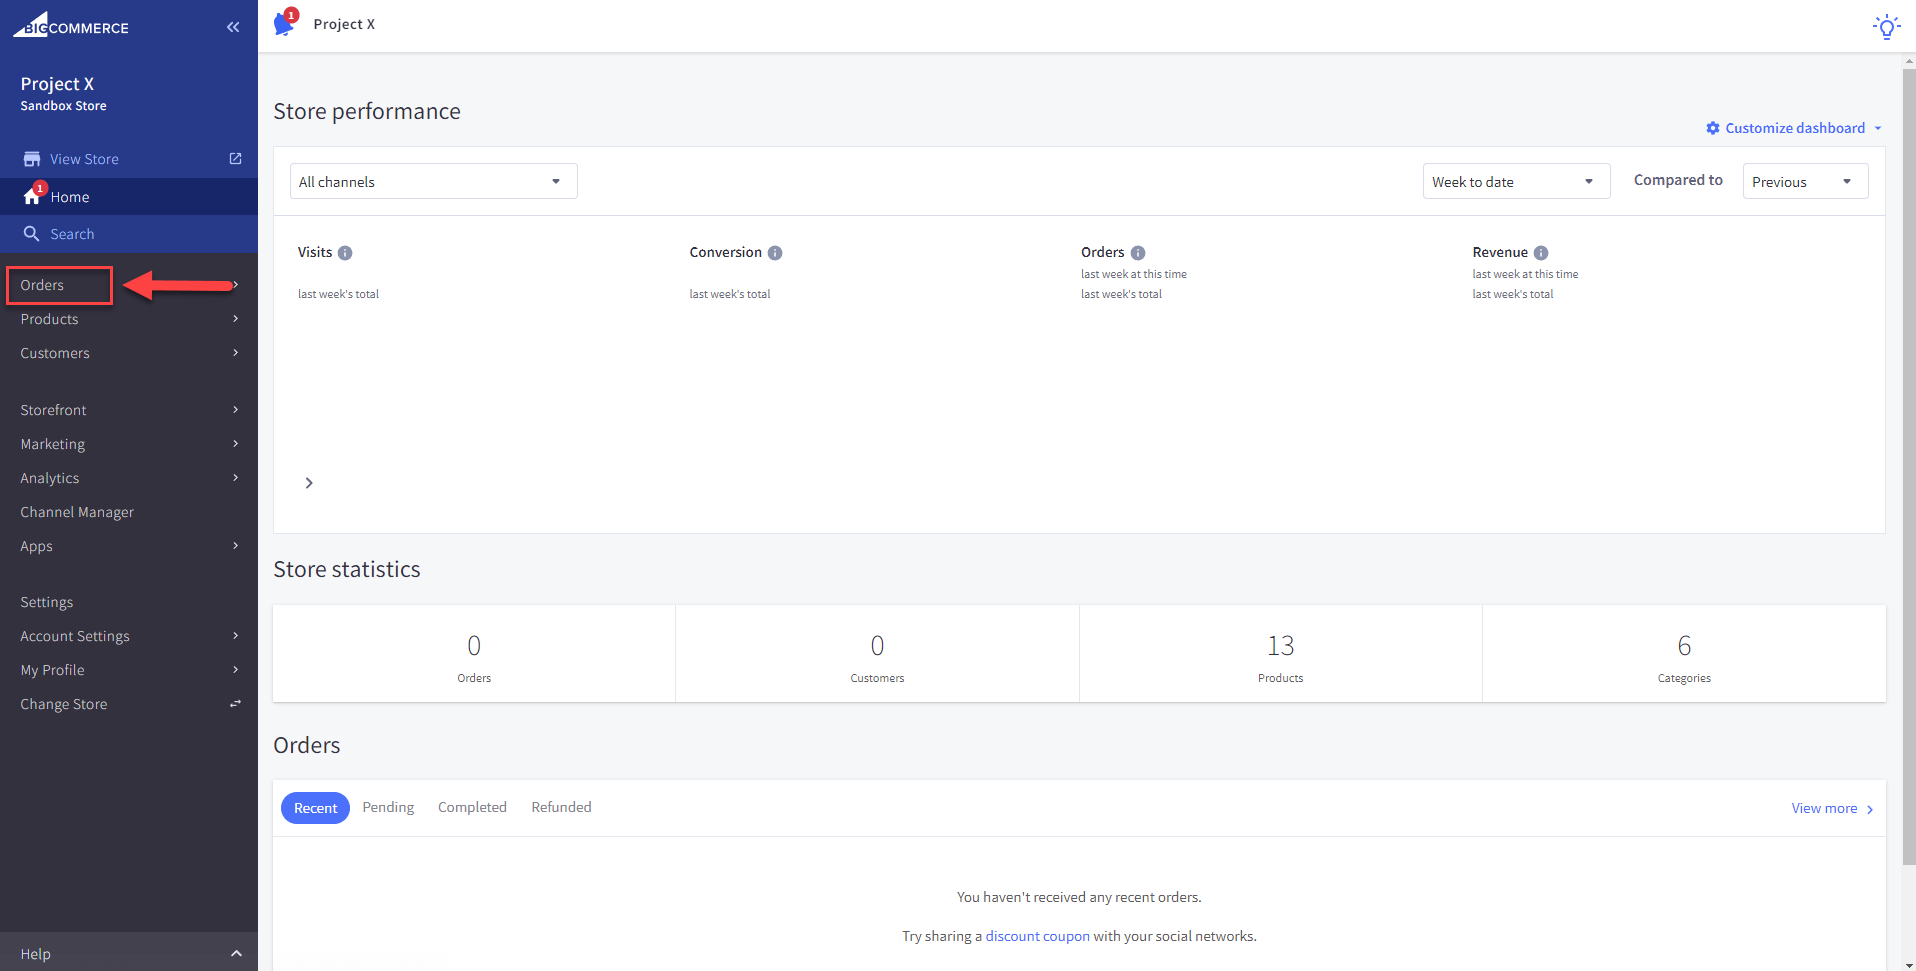This screenshot has height=971, width=1916.
Task: Click the BigCommerce logo
Action: (71, 25)
